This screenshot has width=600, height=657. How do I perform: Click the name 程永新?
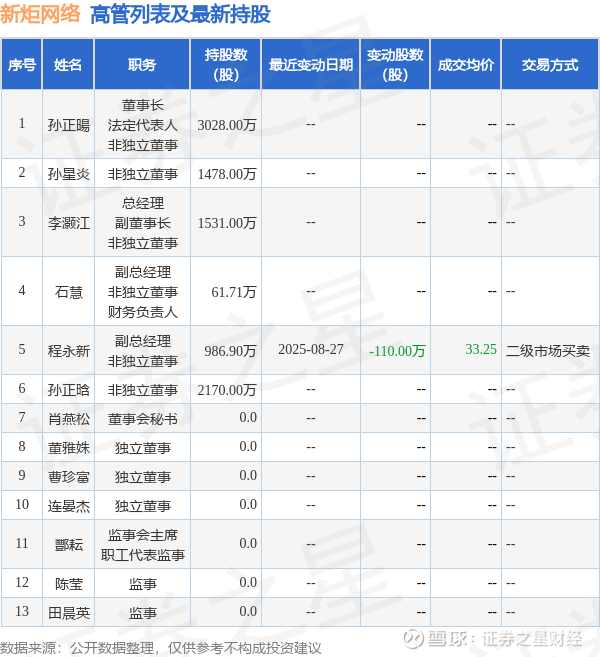69,350
